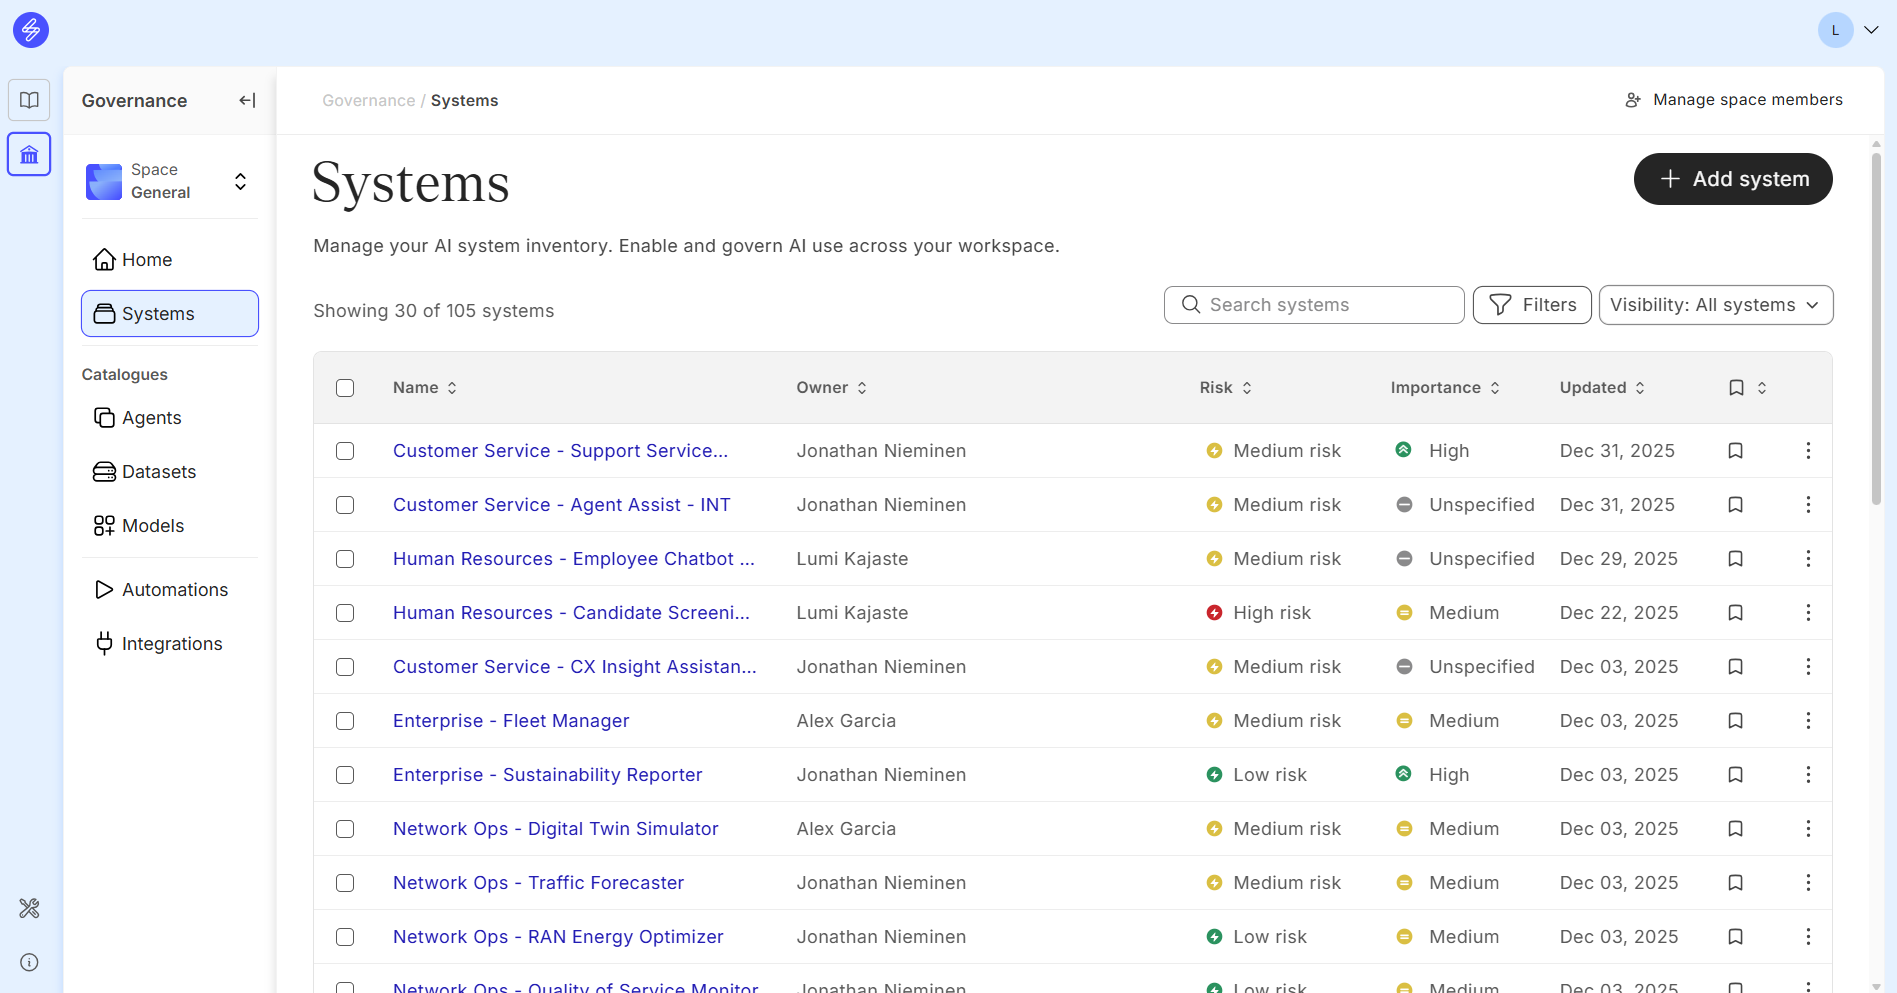Open the Automations sidebar item
The height and width of the screenshot is (993, 1897).
[x=174, y=590]
